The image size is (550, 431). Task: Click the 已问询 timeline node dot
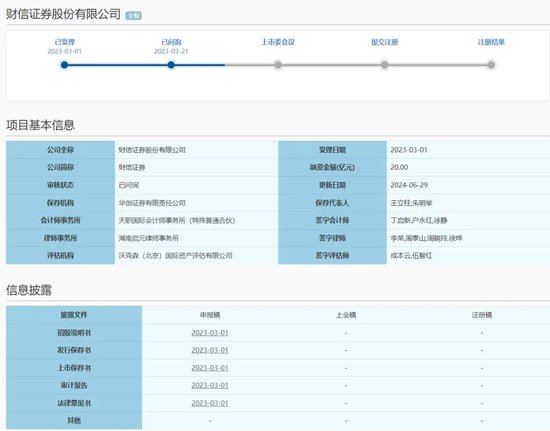(171, 65)
